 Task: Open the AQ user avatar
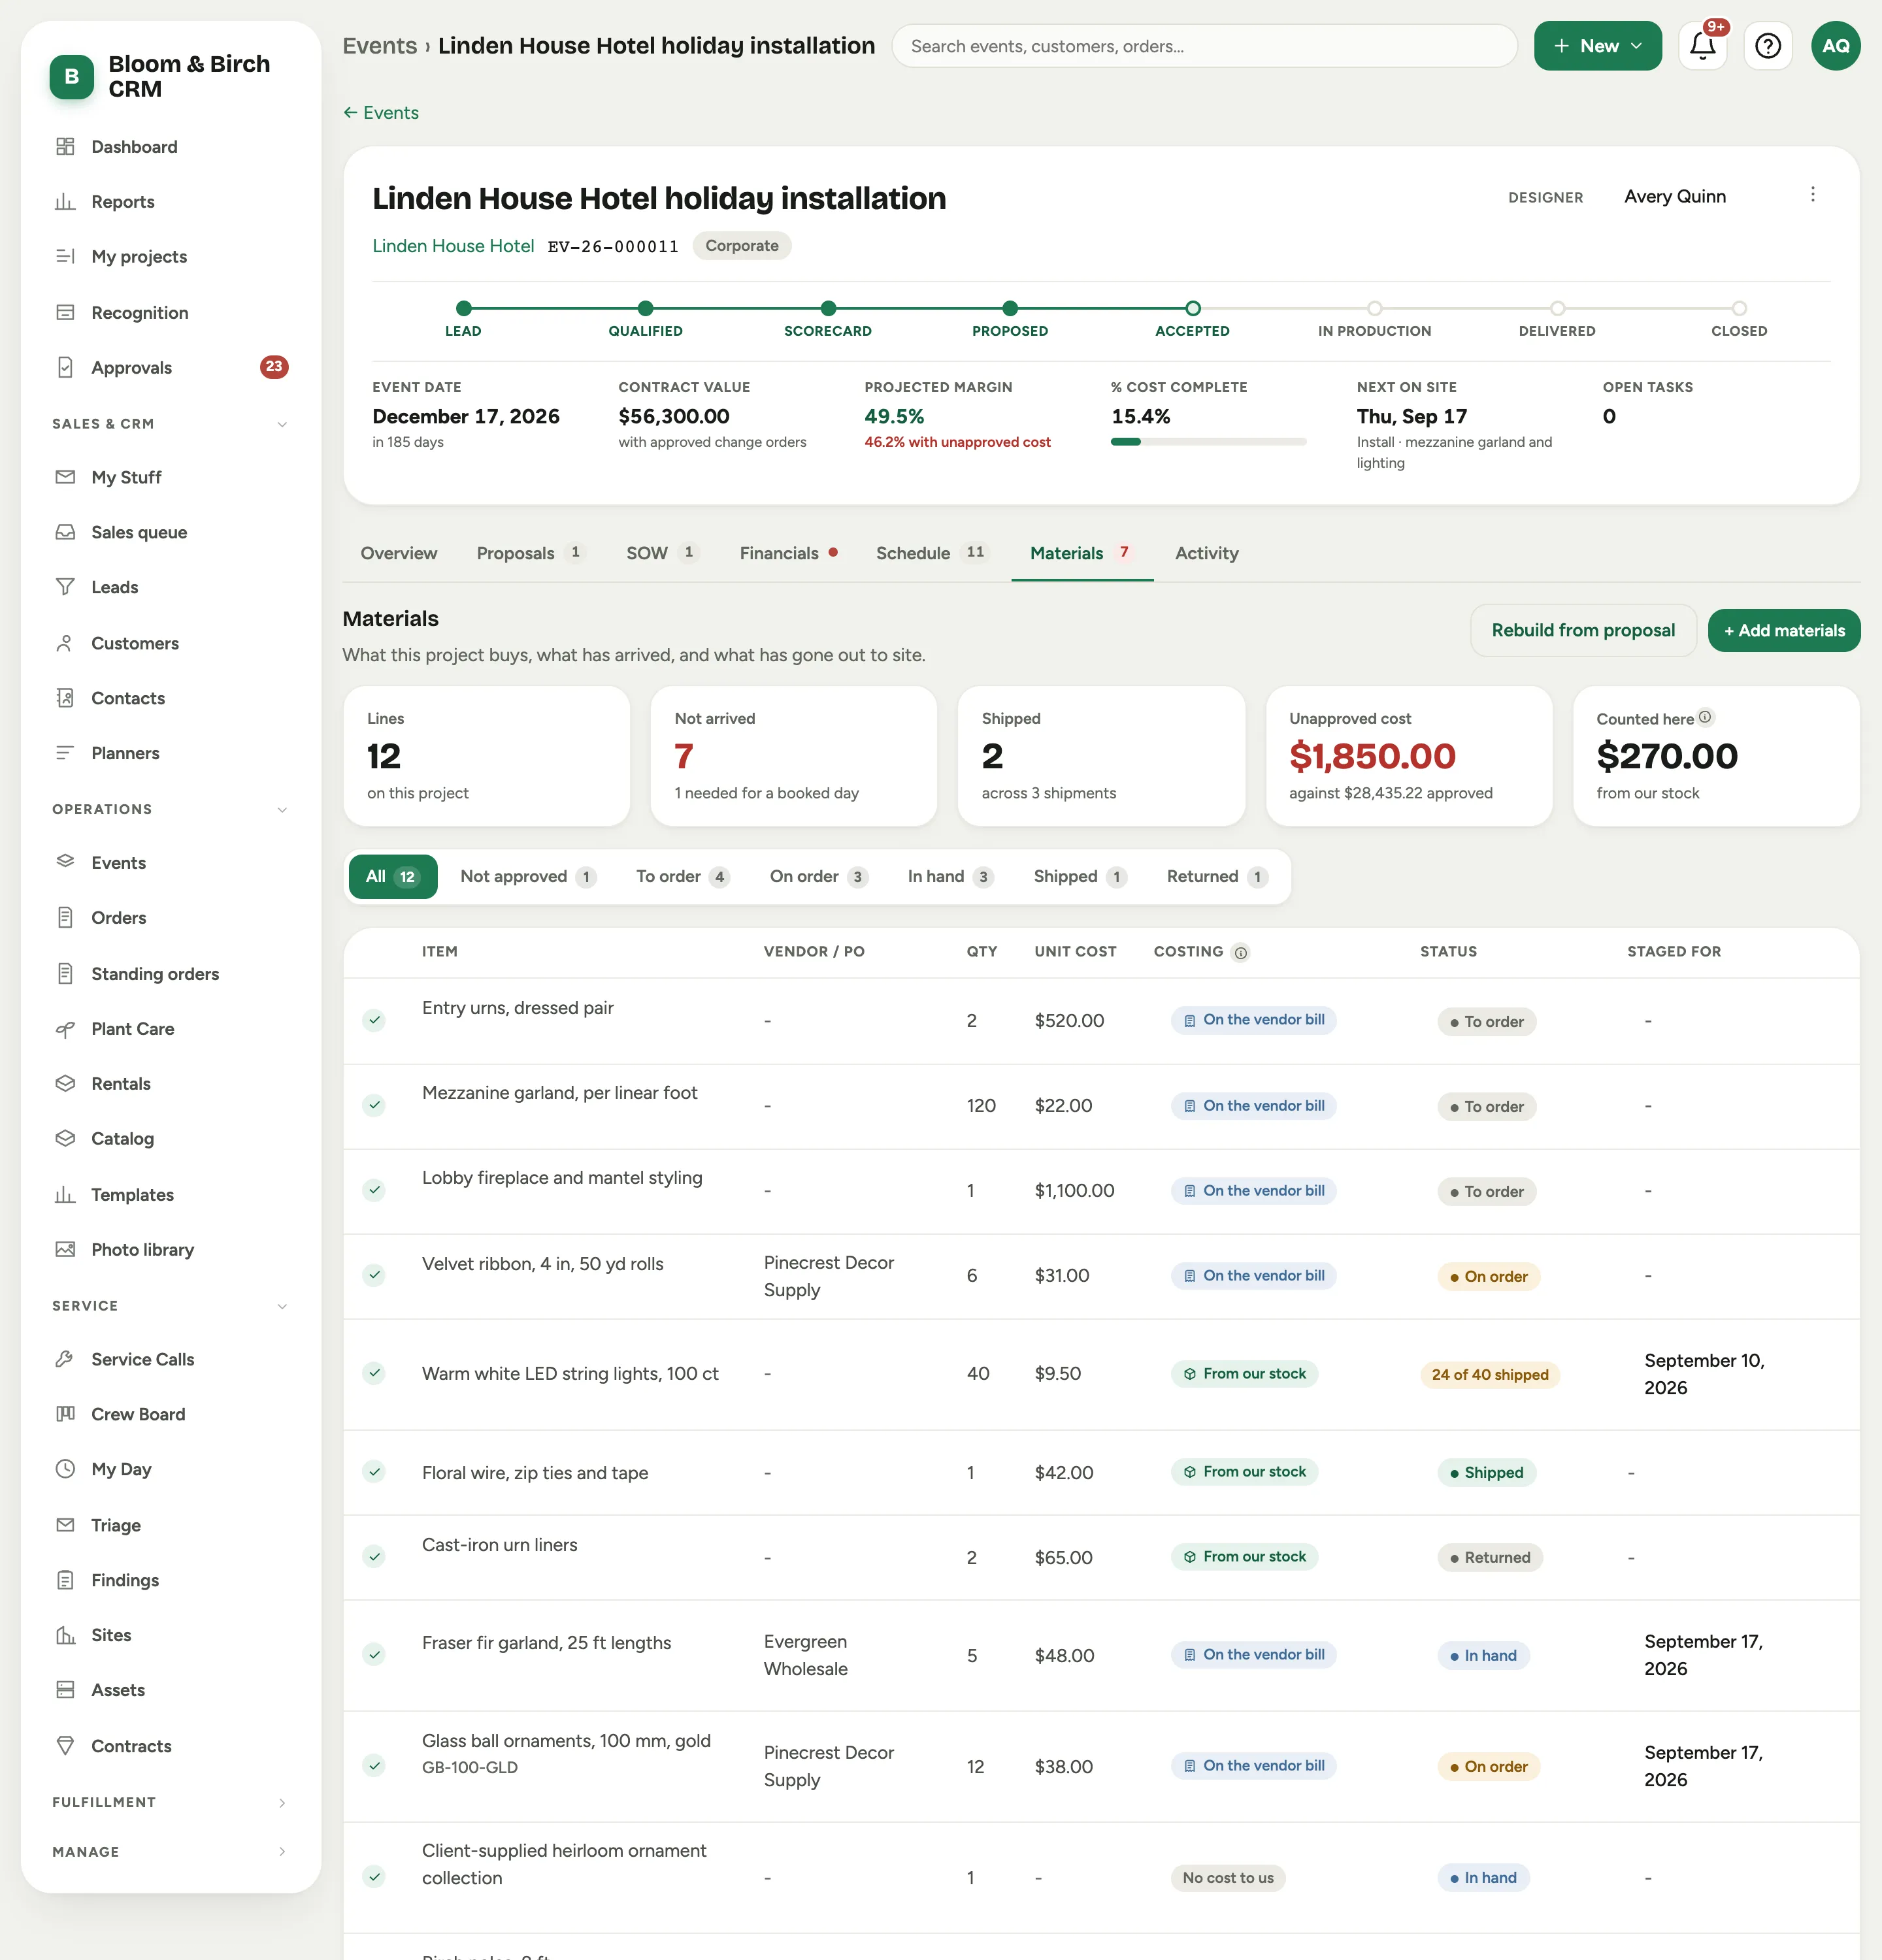(1835, 46)
